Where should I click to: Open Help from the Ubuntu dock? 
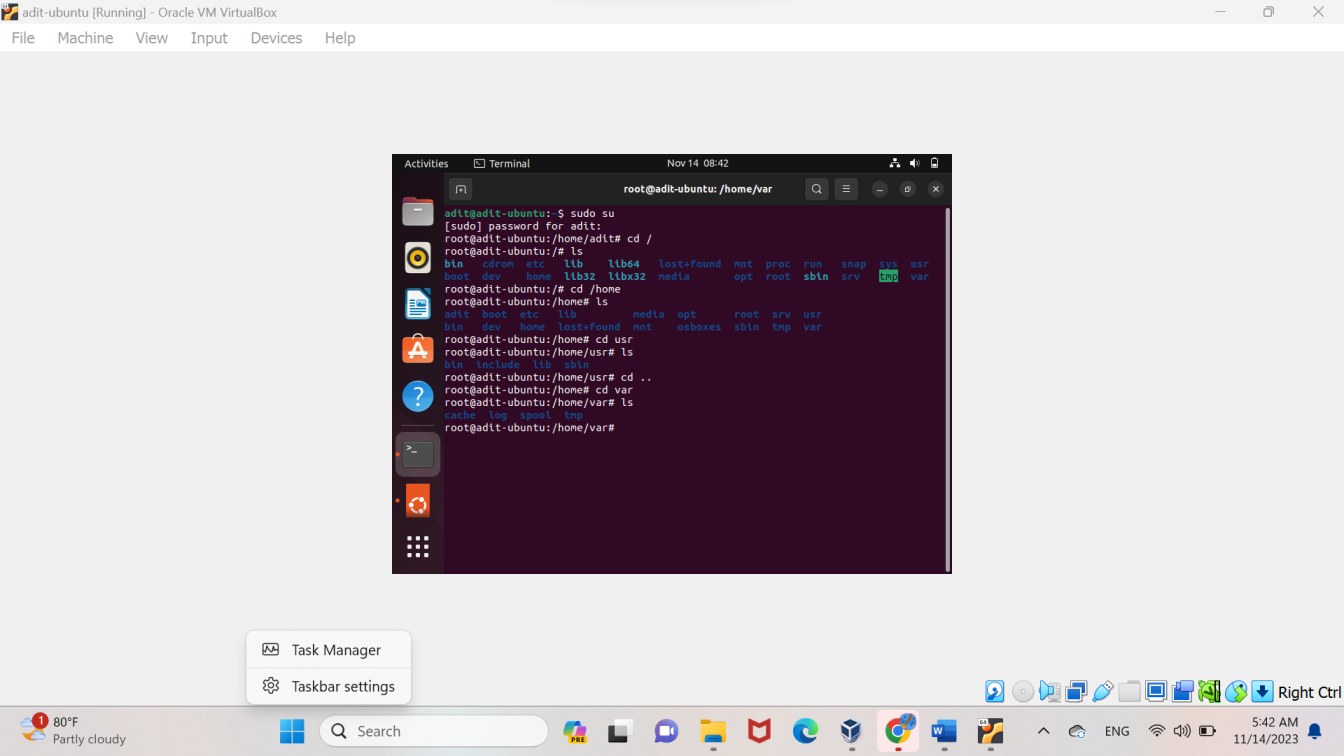pyautogui.click(x=418, y=396)
